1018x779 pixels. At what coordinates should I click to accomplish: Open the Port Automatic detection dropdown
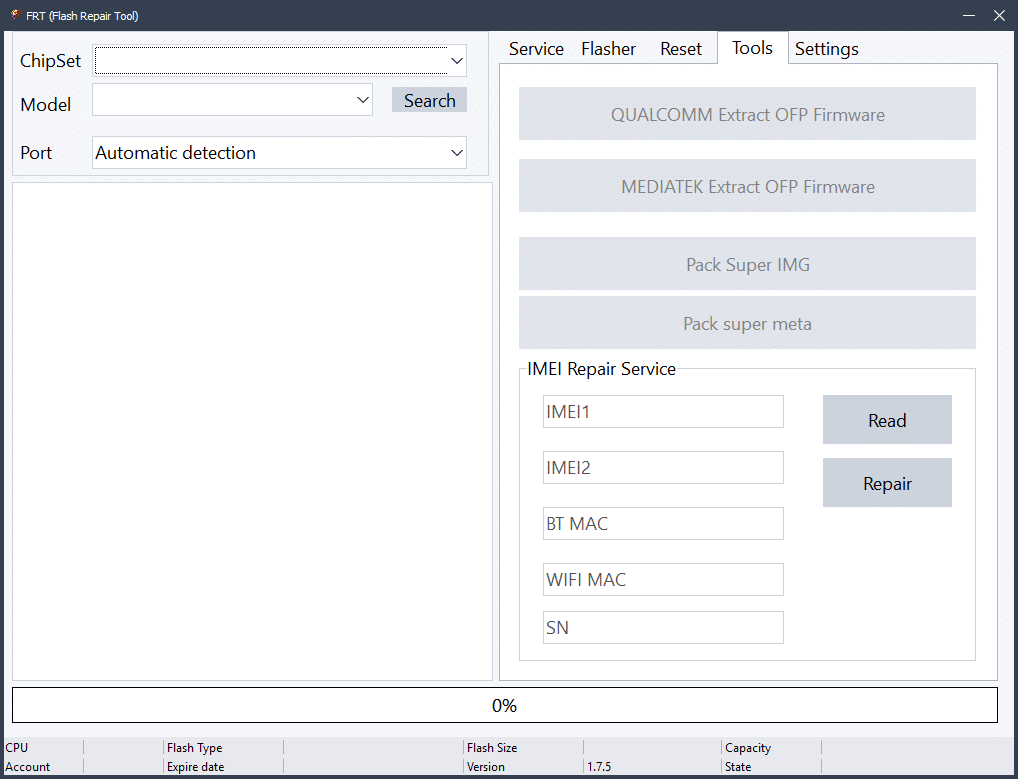[279, 153]
